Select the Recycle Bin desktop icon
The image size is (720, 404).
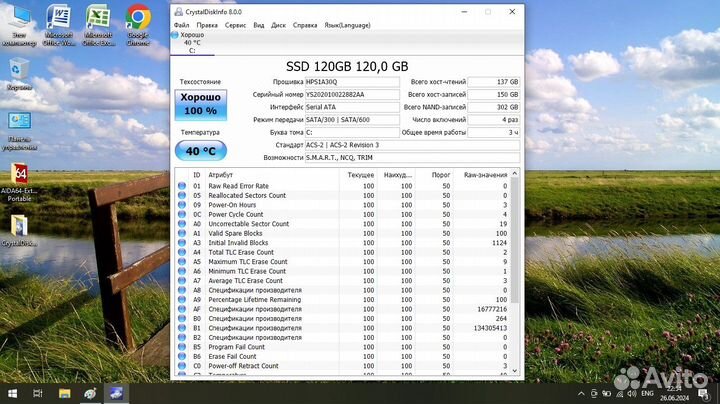point(19,74)
